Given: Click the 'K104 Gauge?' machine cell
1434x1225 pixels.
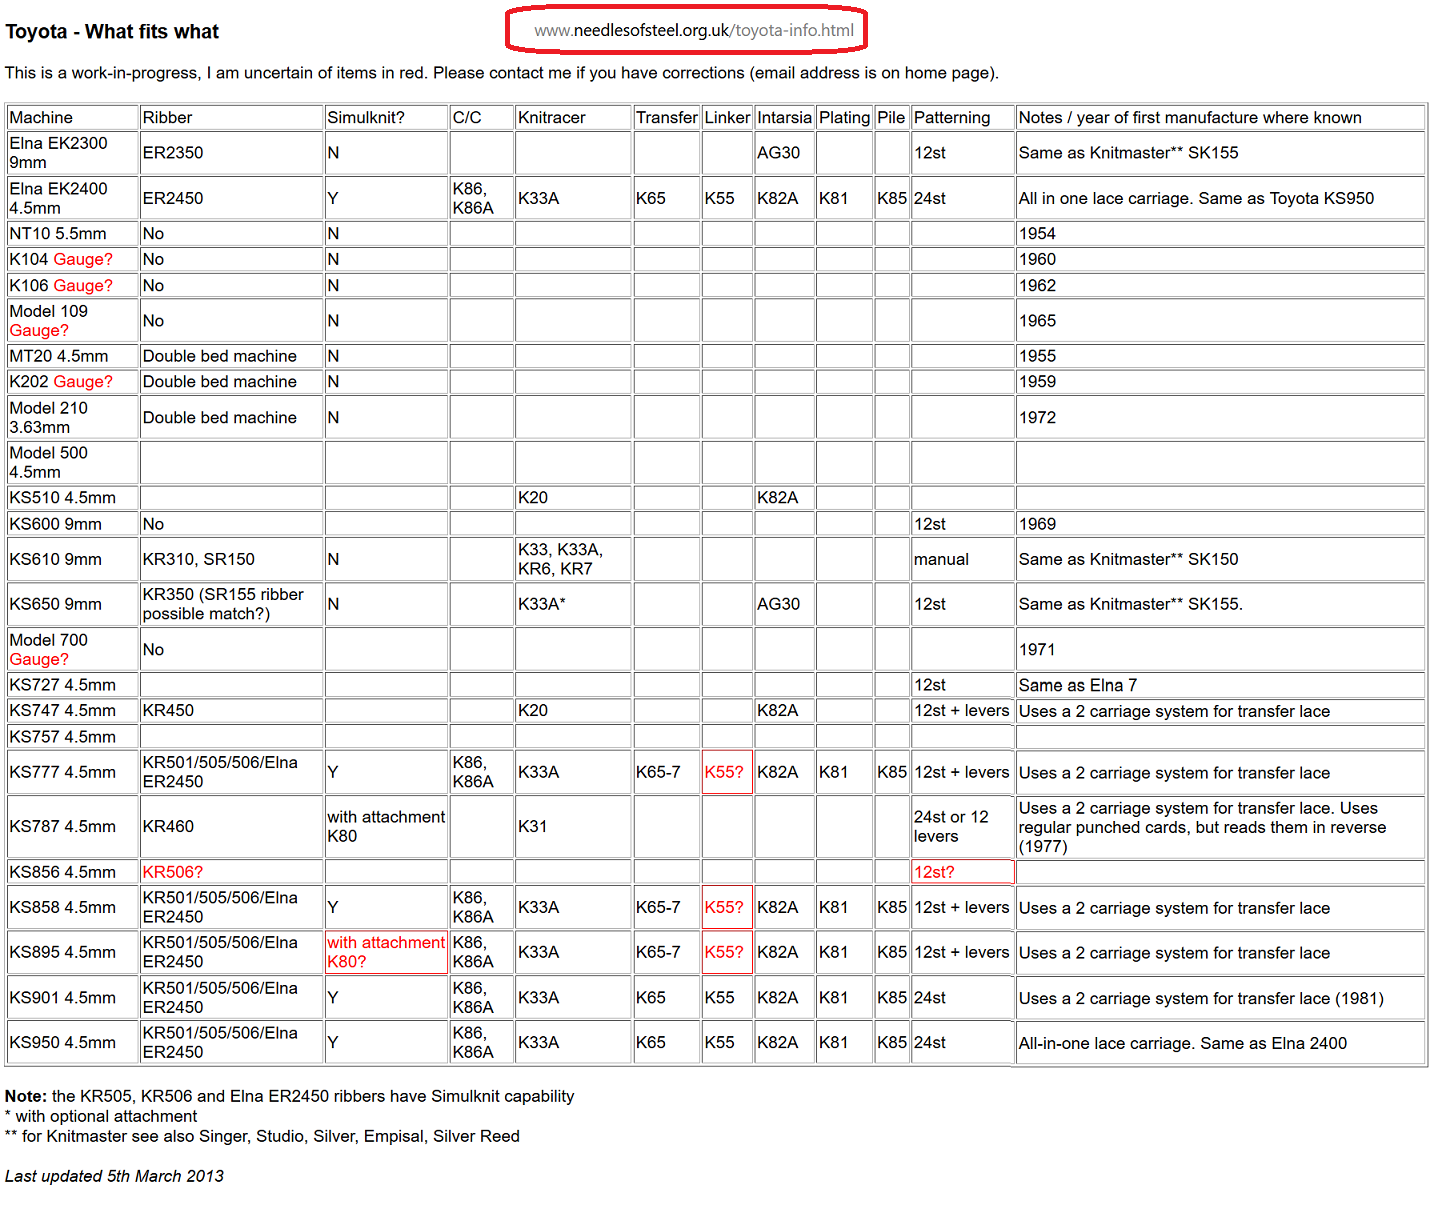Looking at the screenshot, I should 72,259.
